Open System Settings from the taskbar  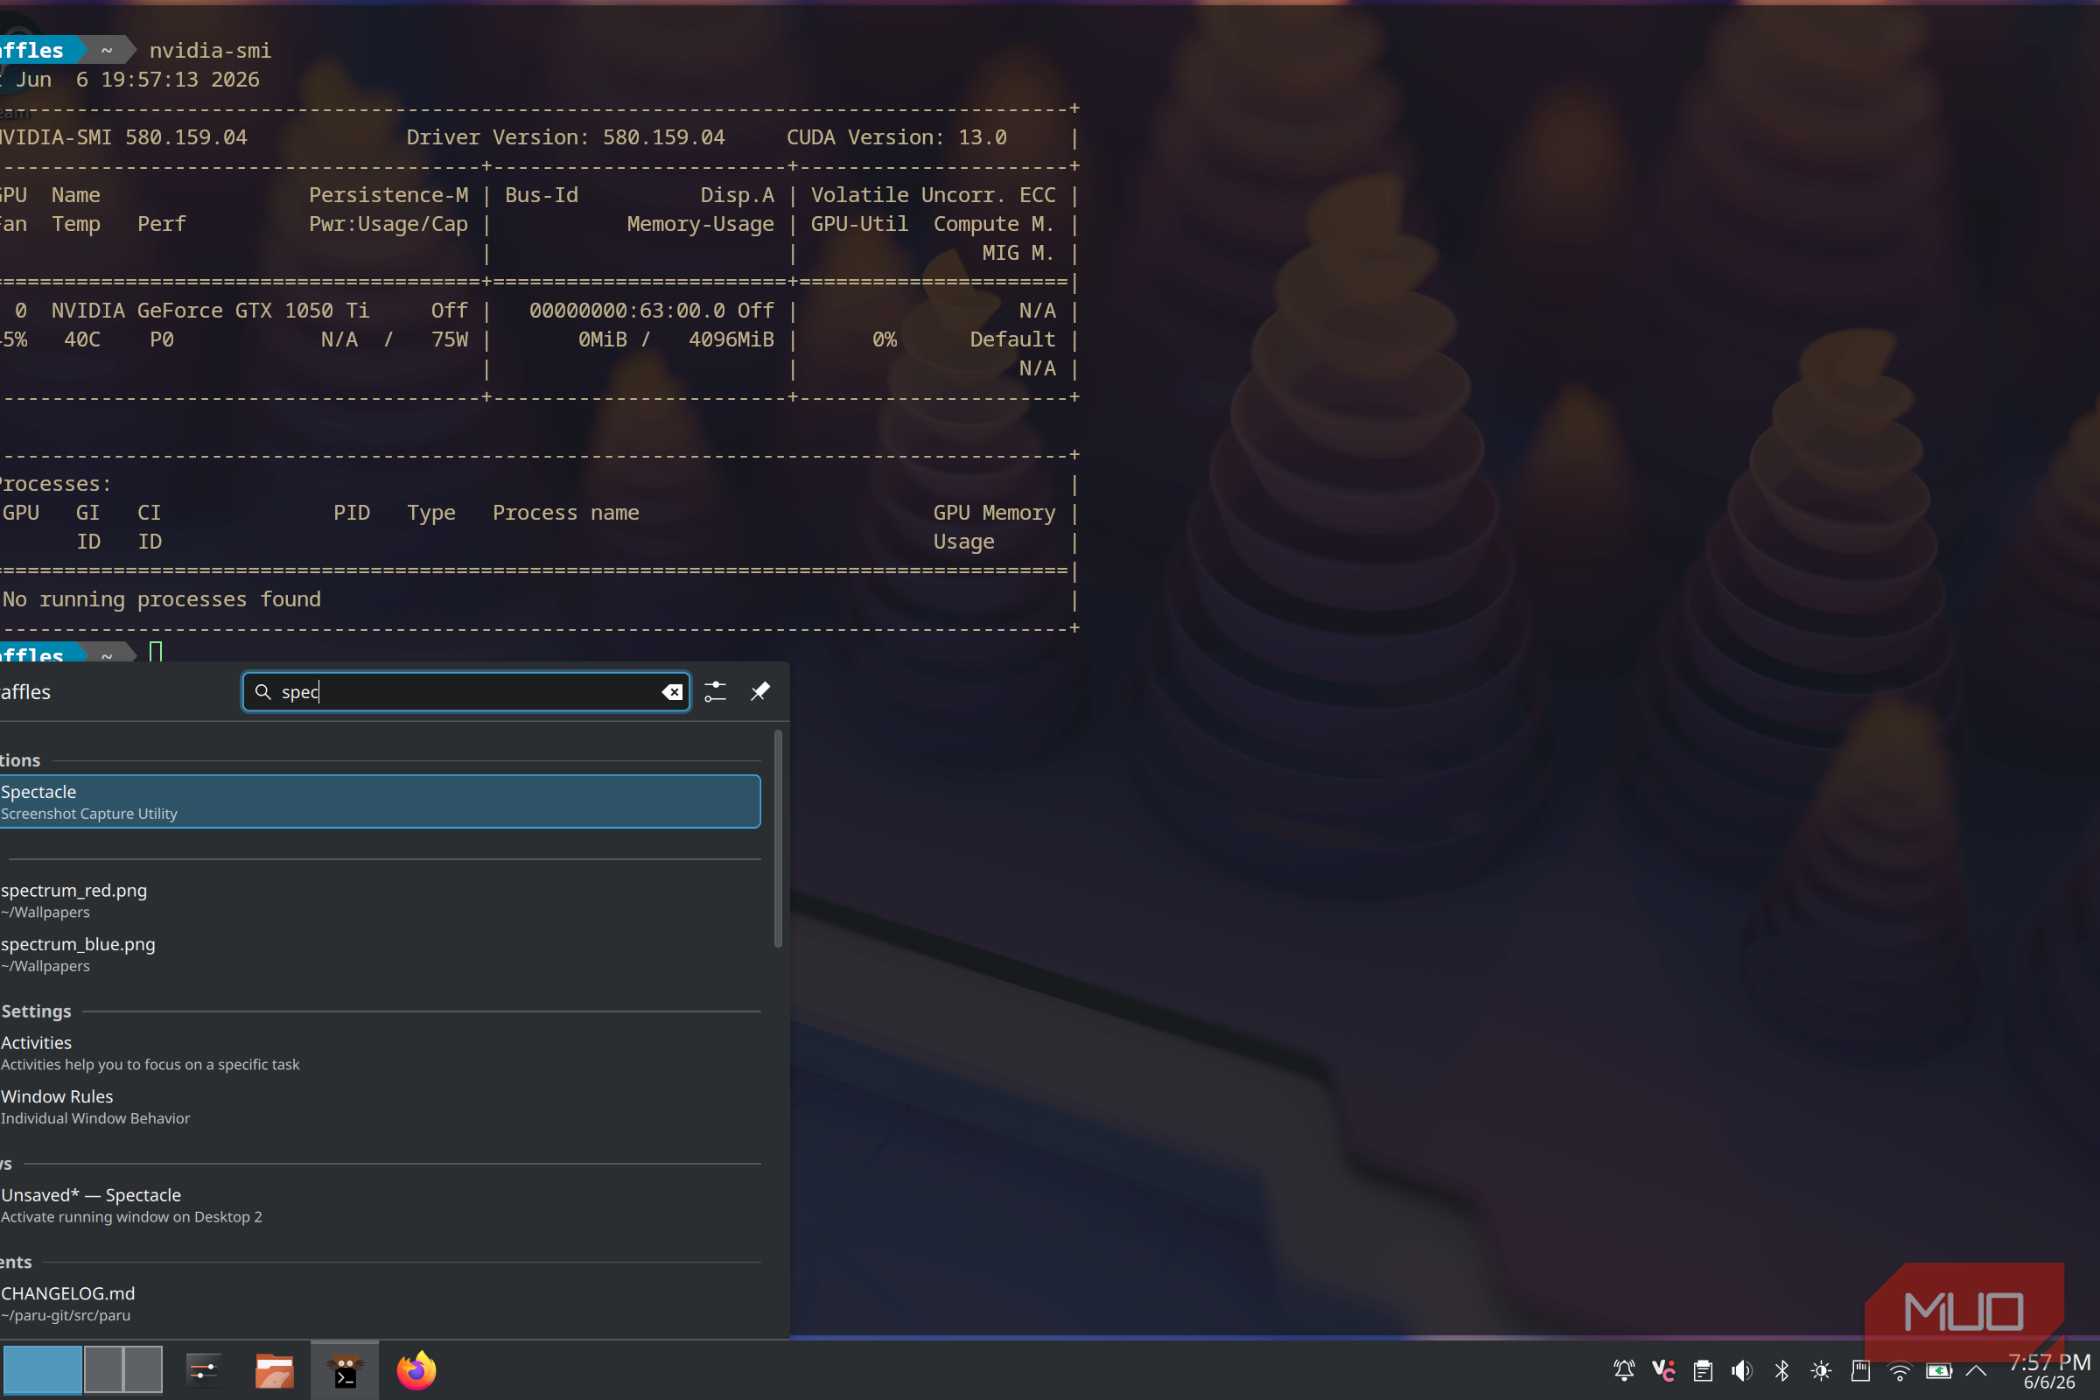(x=204, y=1370)
